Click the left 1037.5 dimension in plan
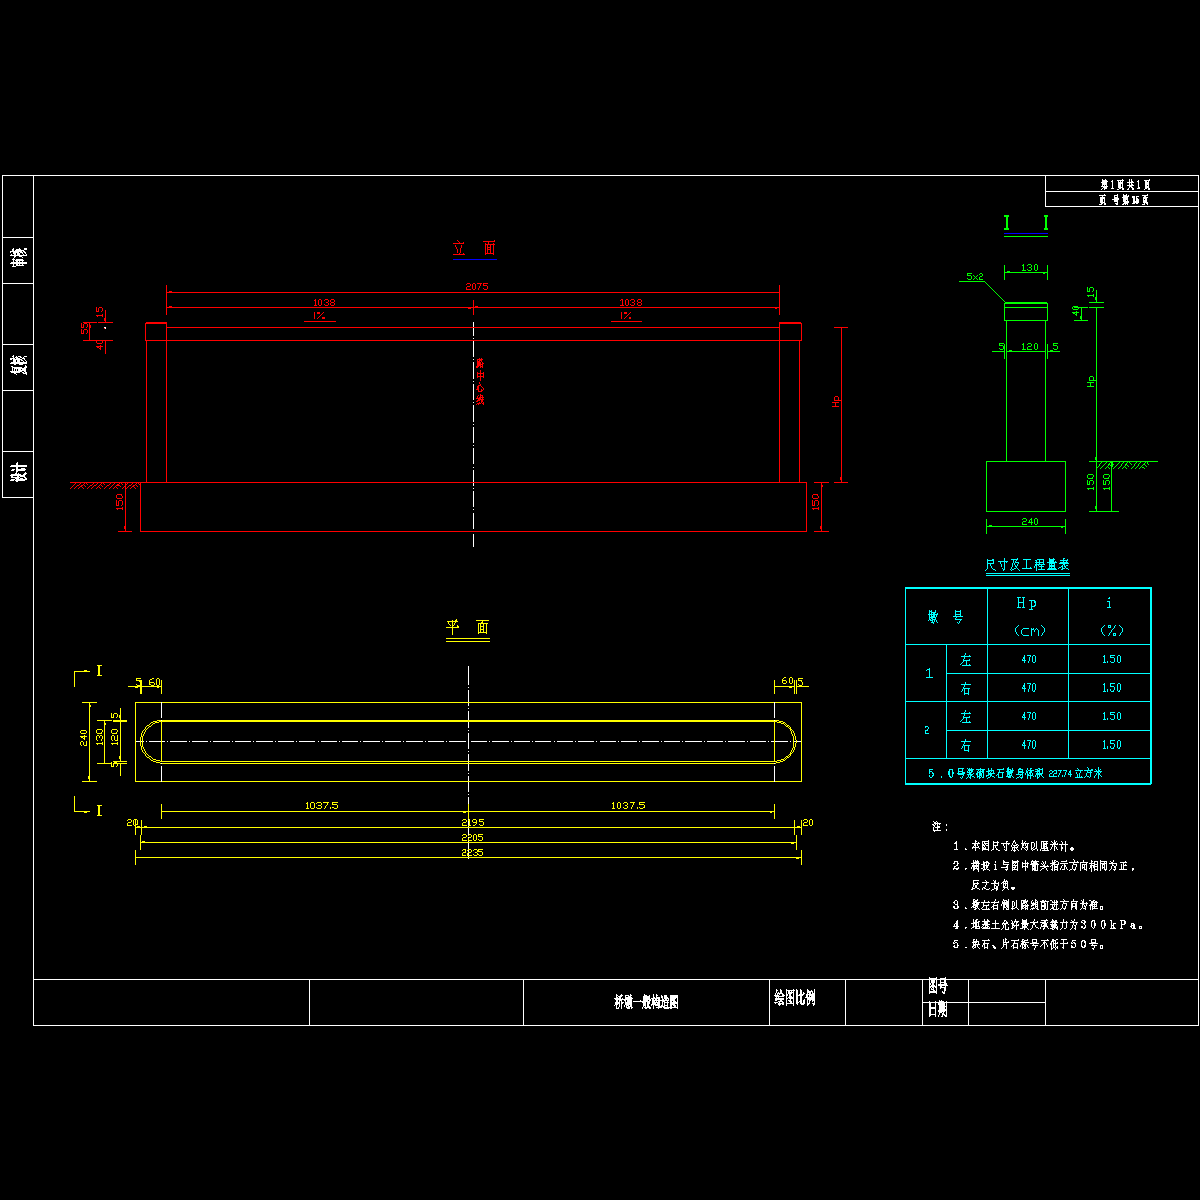1200x1200 pixels. pos(320,805)
